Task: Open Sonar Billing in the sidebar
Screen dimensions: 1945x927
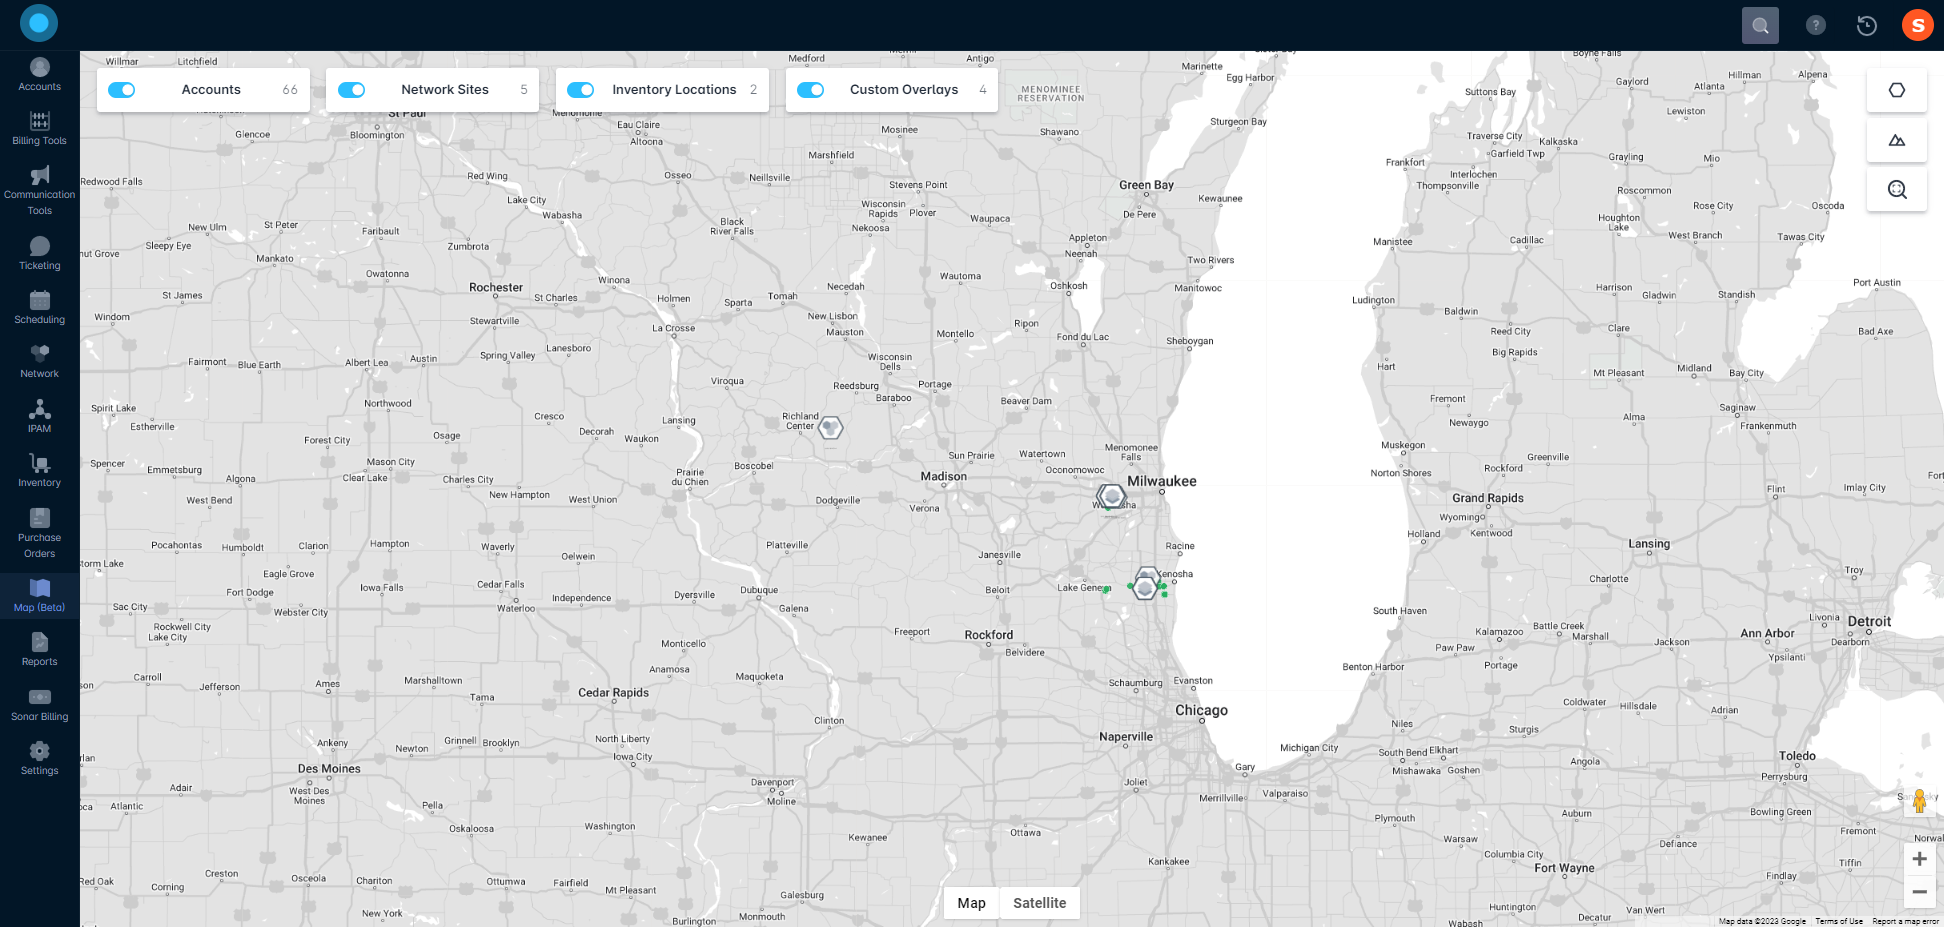Action: click(x=39, y=705)
